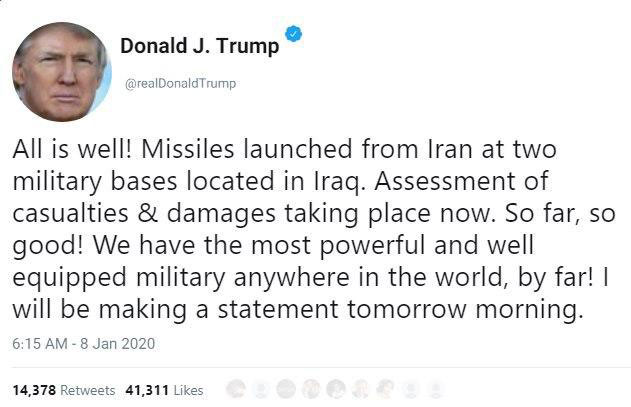Click the second liker avatar in the row
This screenshot has width=631, height=407.
[x=261, y=388]
